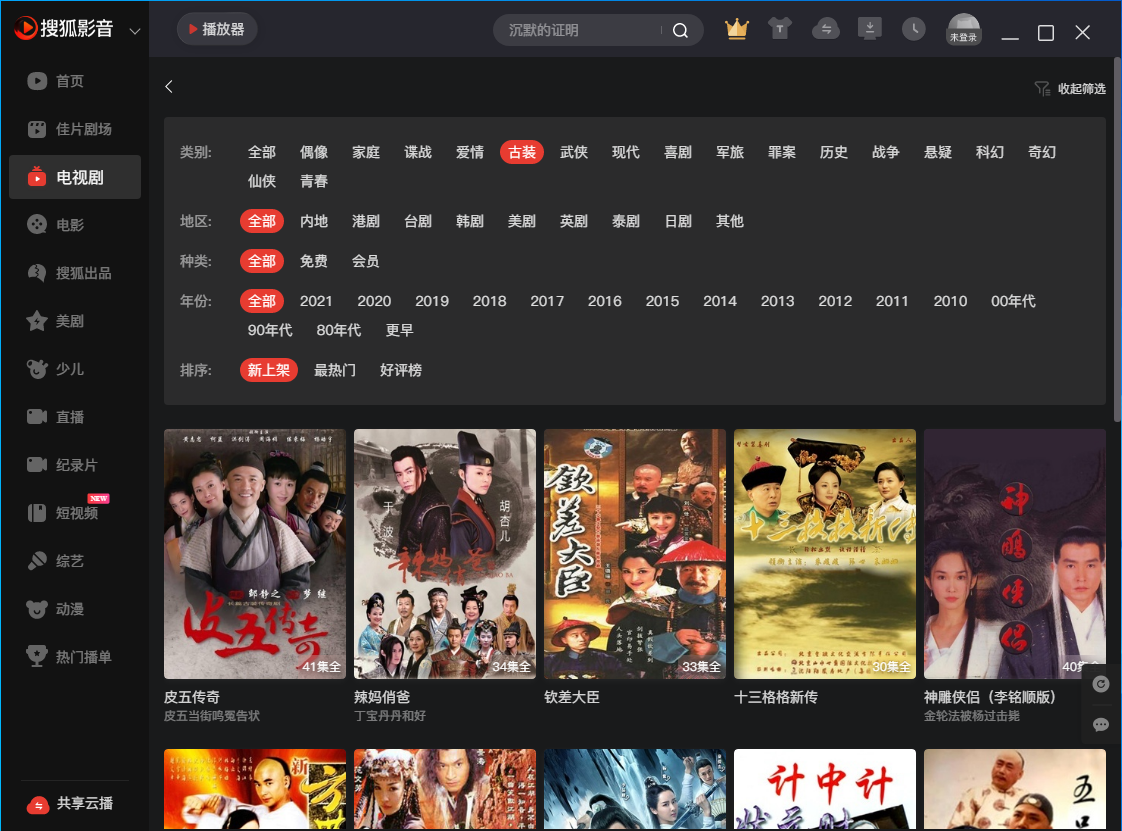Select 青春 category
Image resolution: width=1122 pixels, height=831 pixels.
(313, 180)
